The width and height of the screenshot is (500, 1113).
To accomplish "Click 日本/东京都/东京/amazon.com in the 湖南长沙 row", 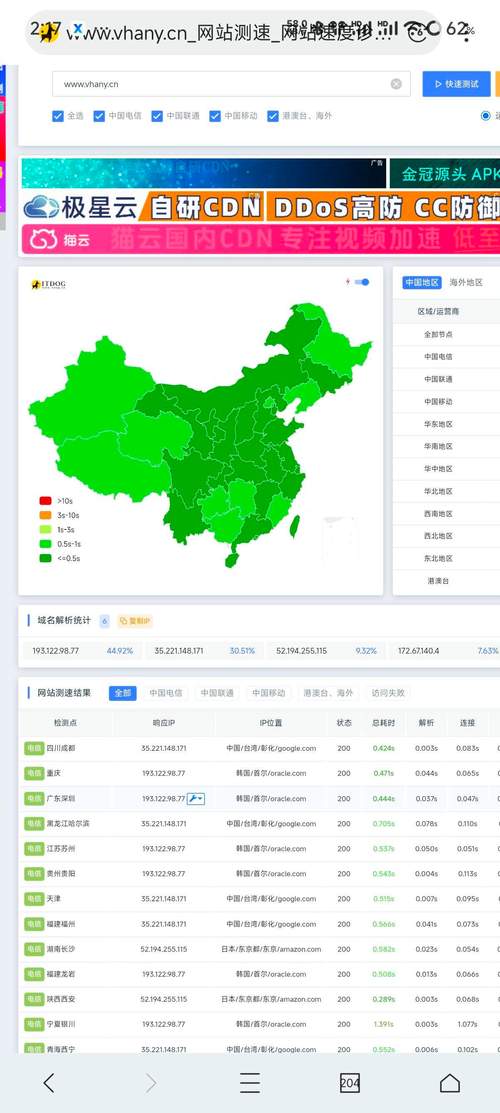I will (x=271, y=949).
